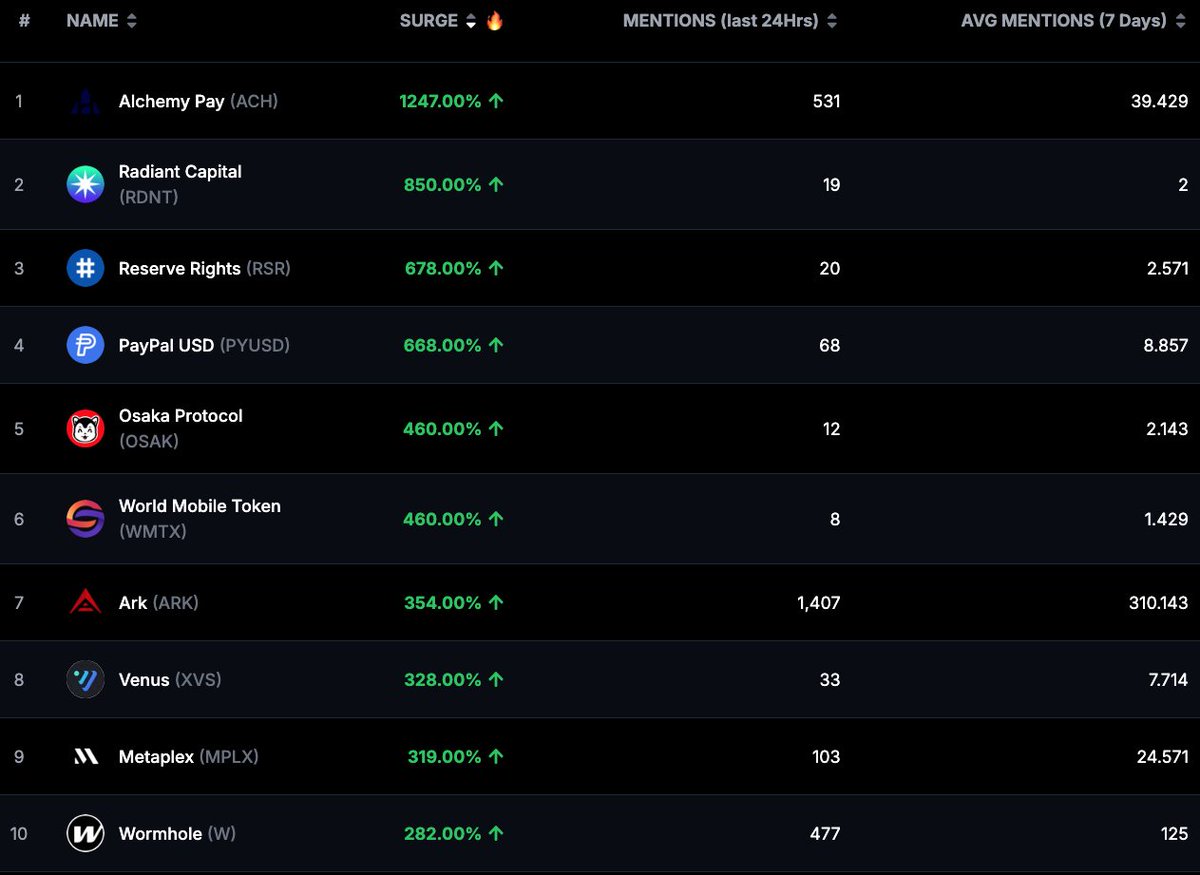Image resolution: width=1200 pixels, height=875 pixels.
Task: Click the 8.857 average mentions cell
Action: (x=1164, y=345)
